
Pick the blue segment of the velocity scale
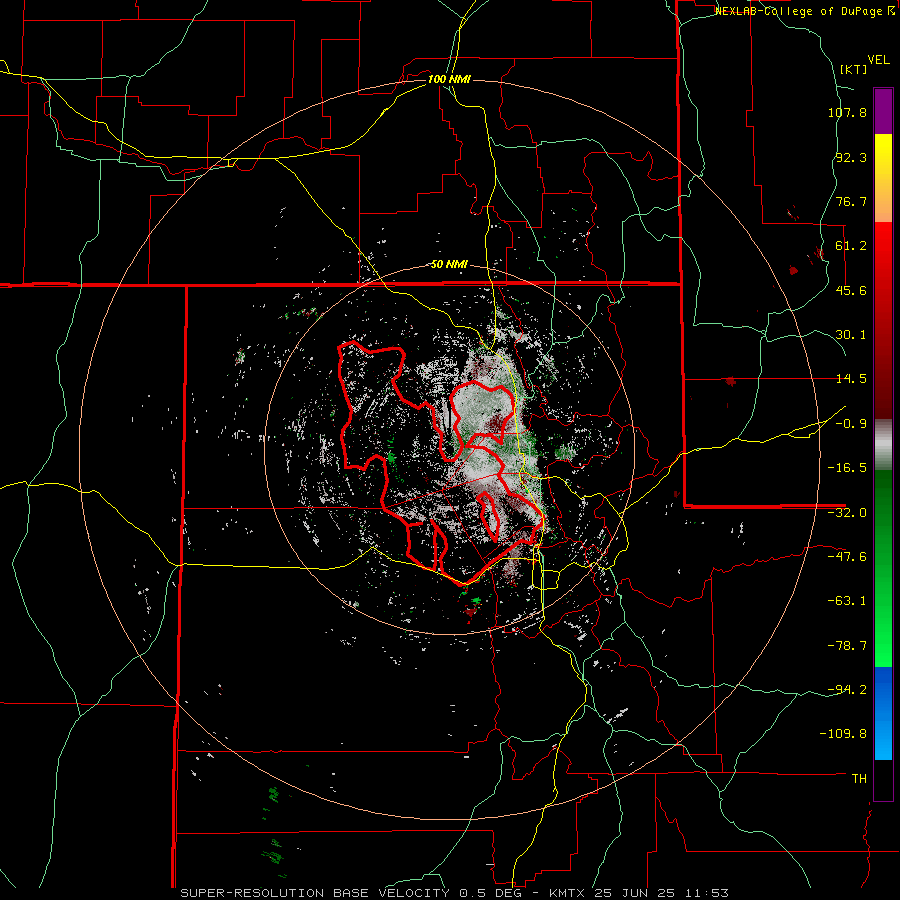[883, 713]
